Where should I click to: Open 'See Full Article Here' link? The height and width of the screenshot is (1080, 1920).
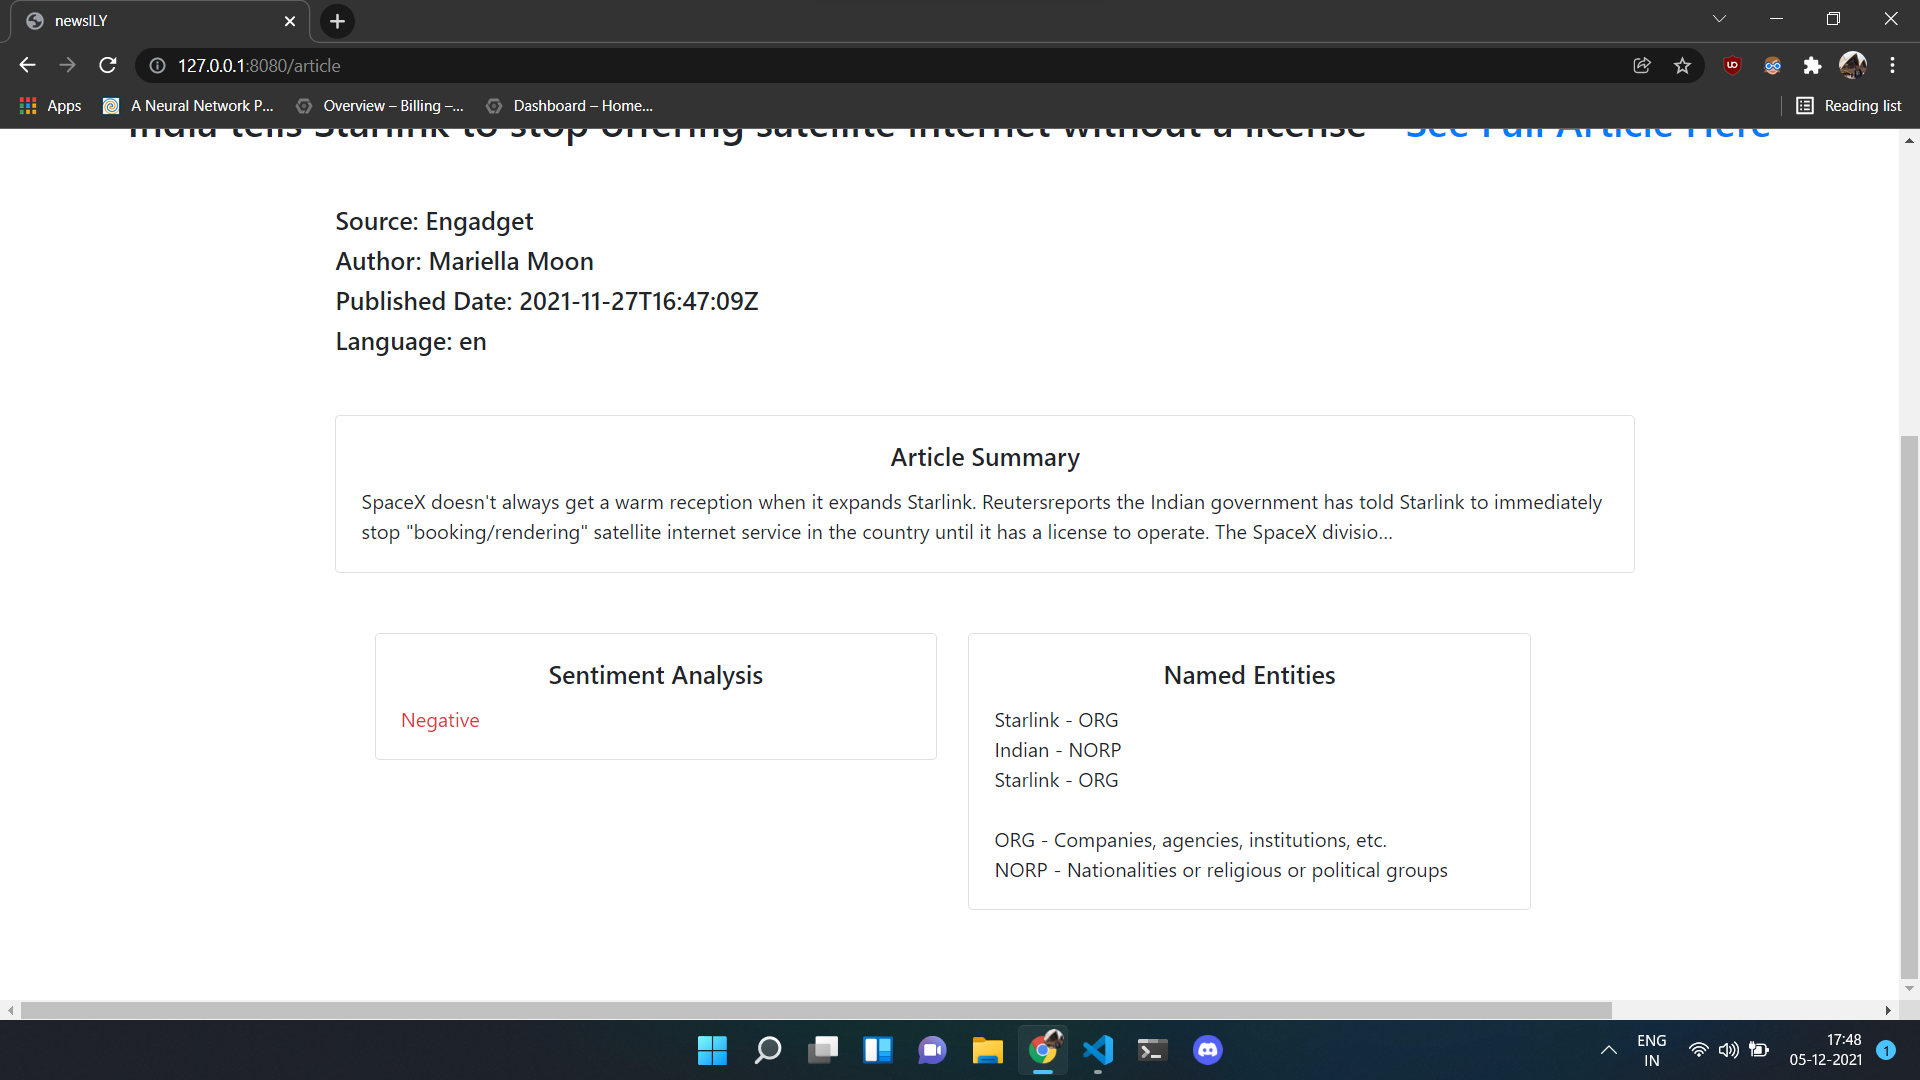point(1587,132)
